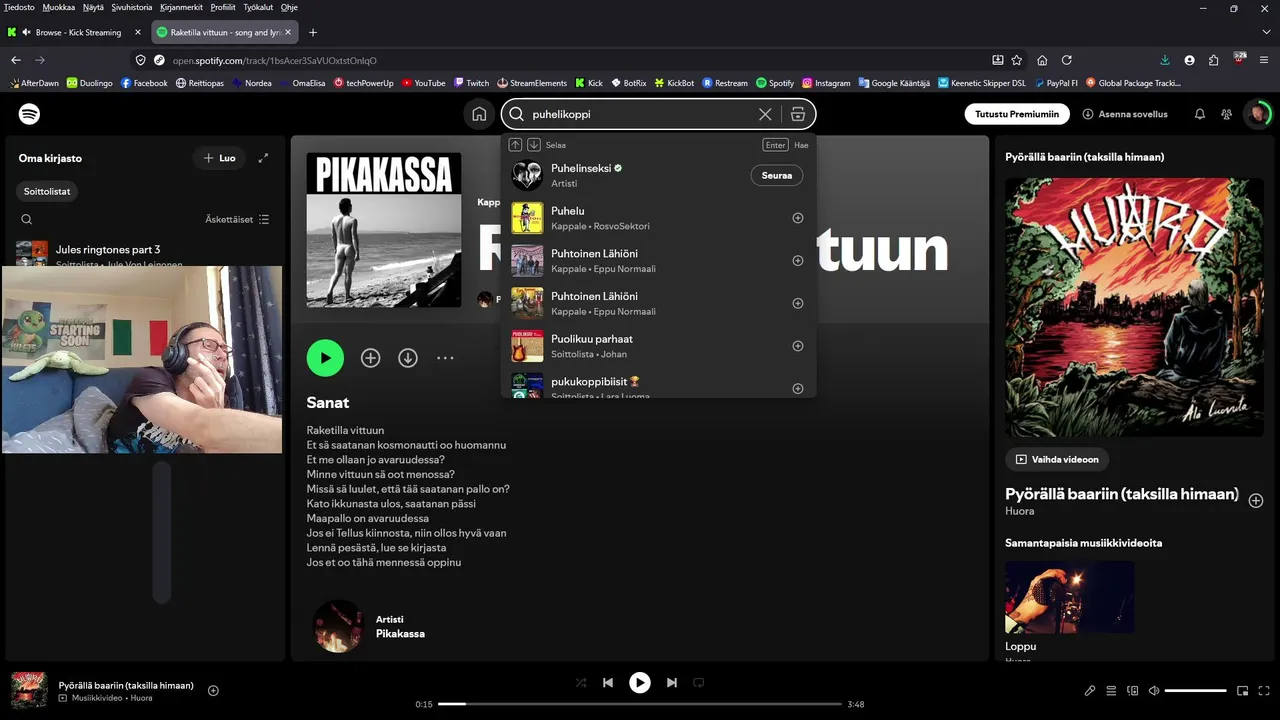The width and height of the screenshot is (1280, 720).
Task: Open the browser hamburger menu
Action: 1264,60
